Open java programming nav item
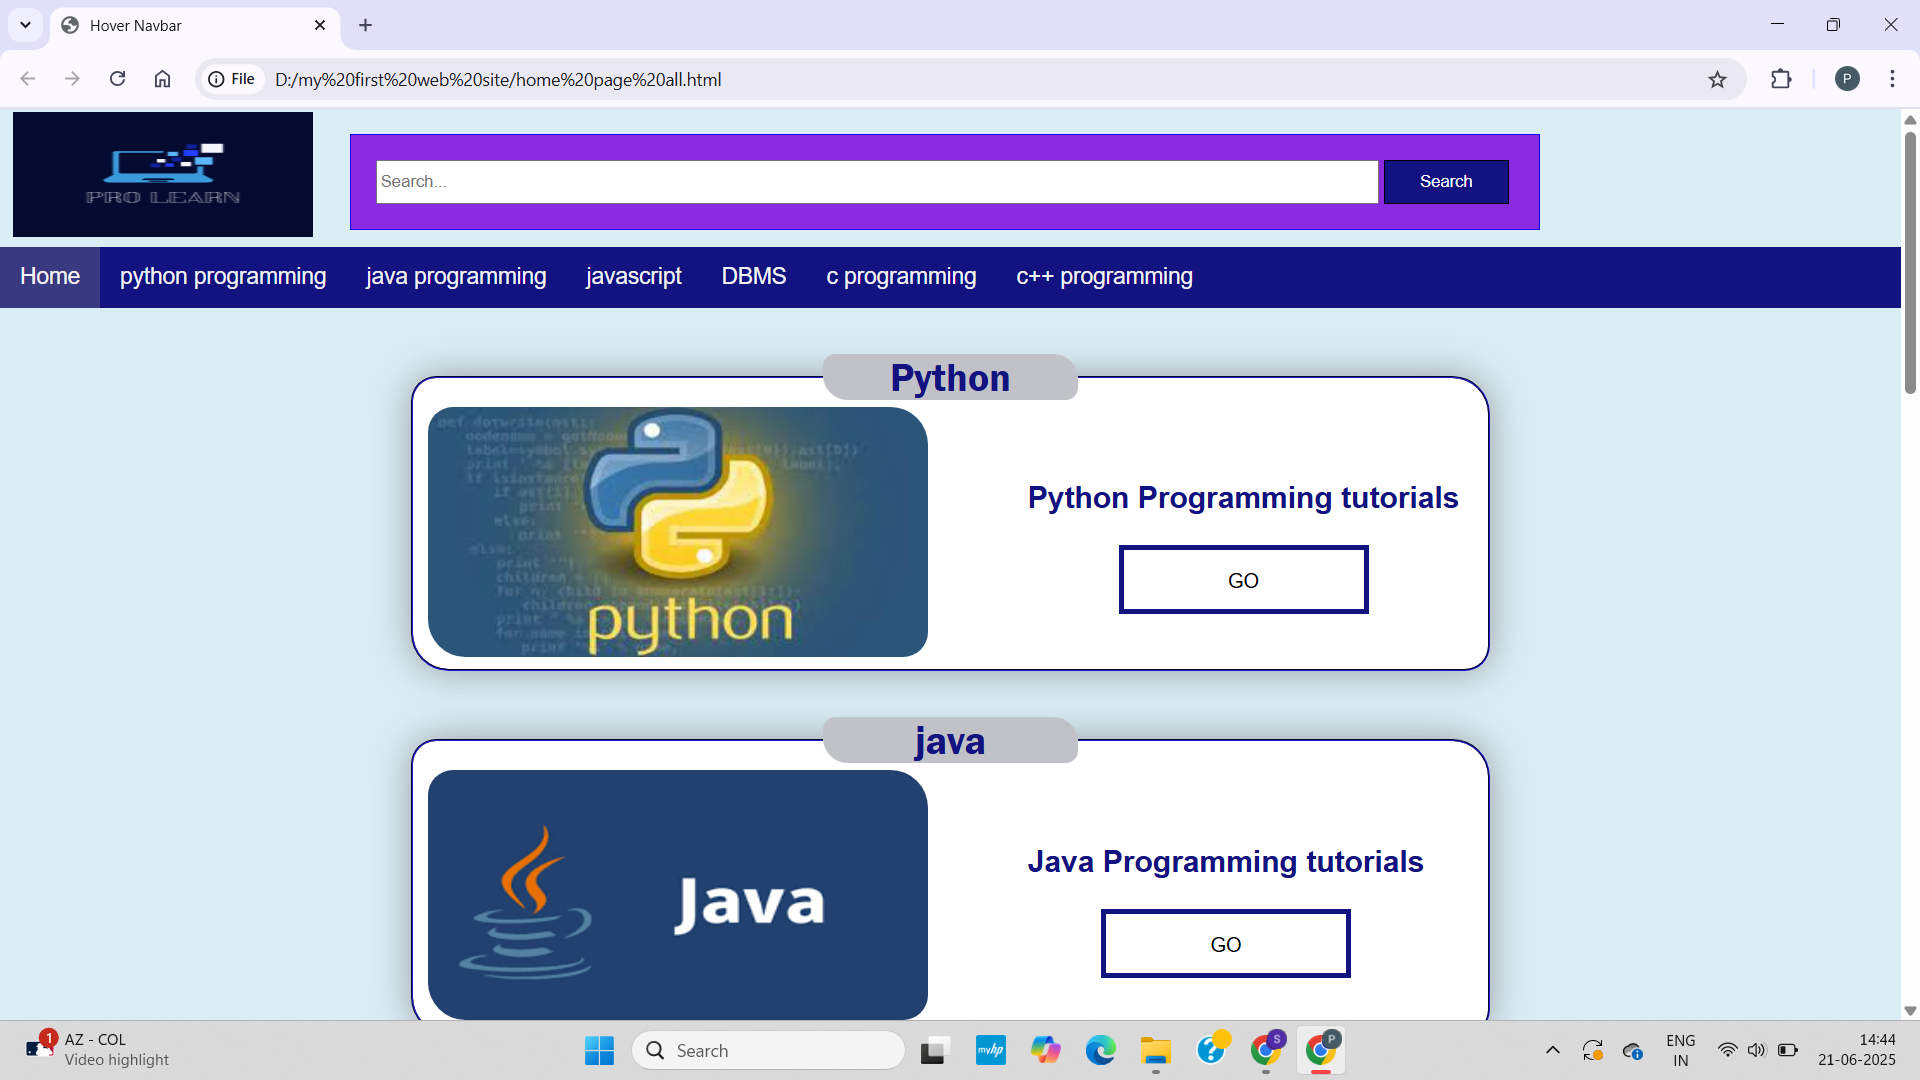 [456, 277]
